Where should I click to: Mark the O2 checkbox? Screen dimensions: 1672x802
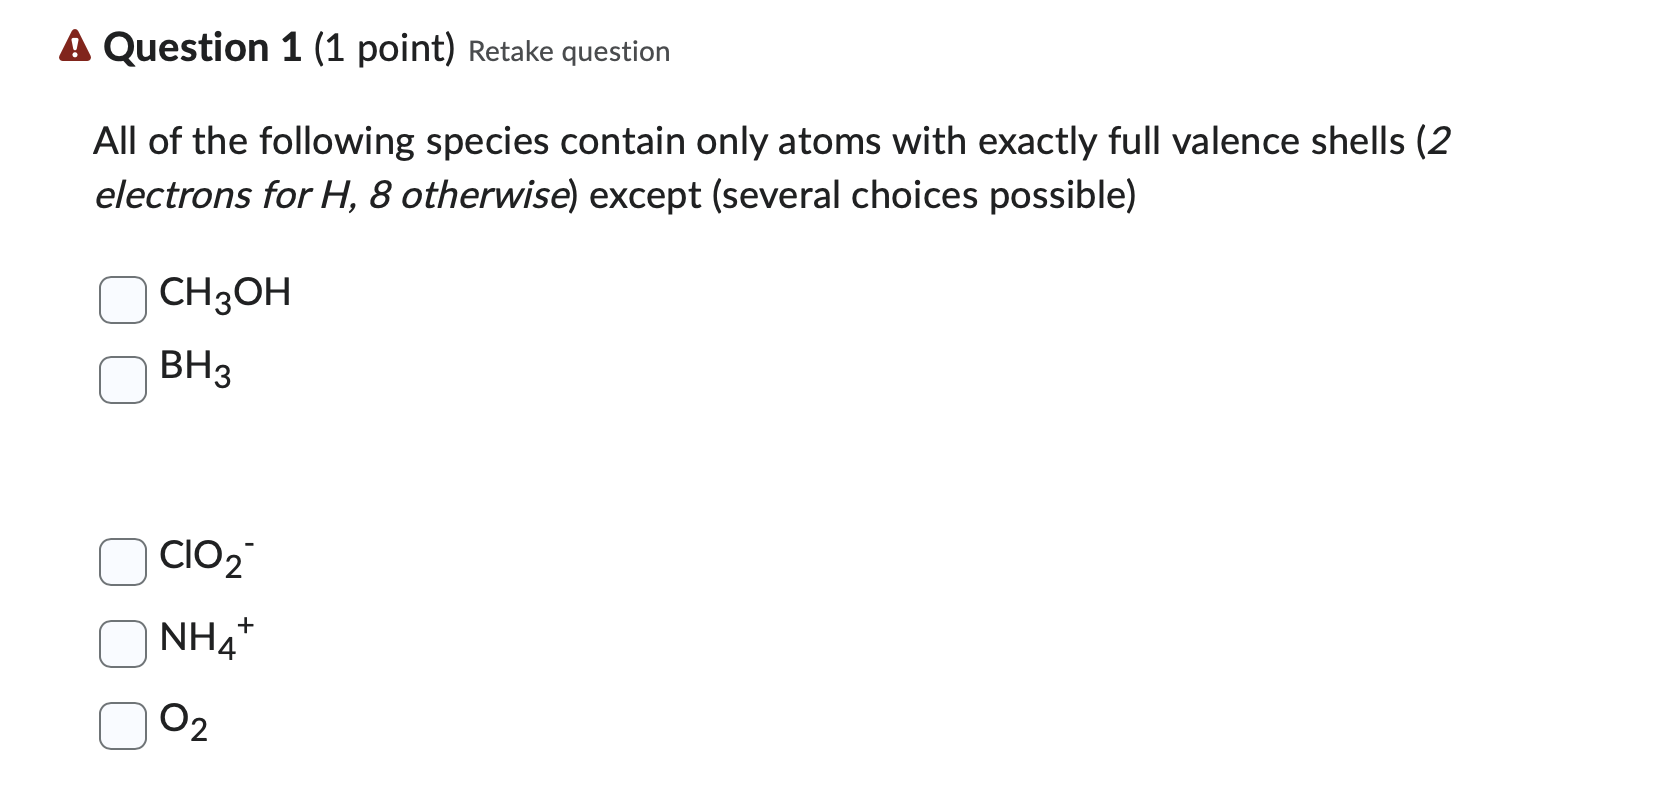click(122, 725)
